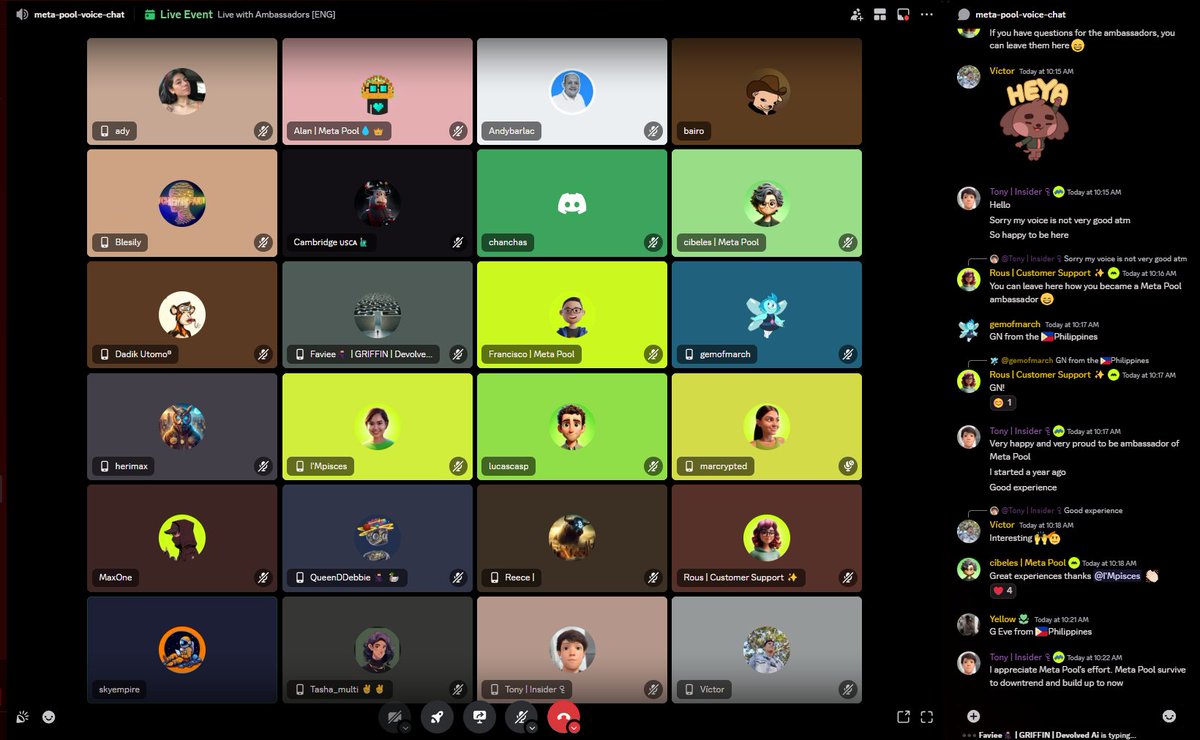Select bairo participant tile
The width and height of the screenshot is (1200, 740).
pos(766,90)
